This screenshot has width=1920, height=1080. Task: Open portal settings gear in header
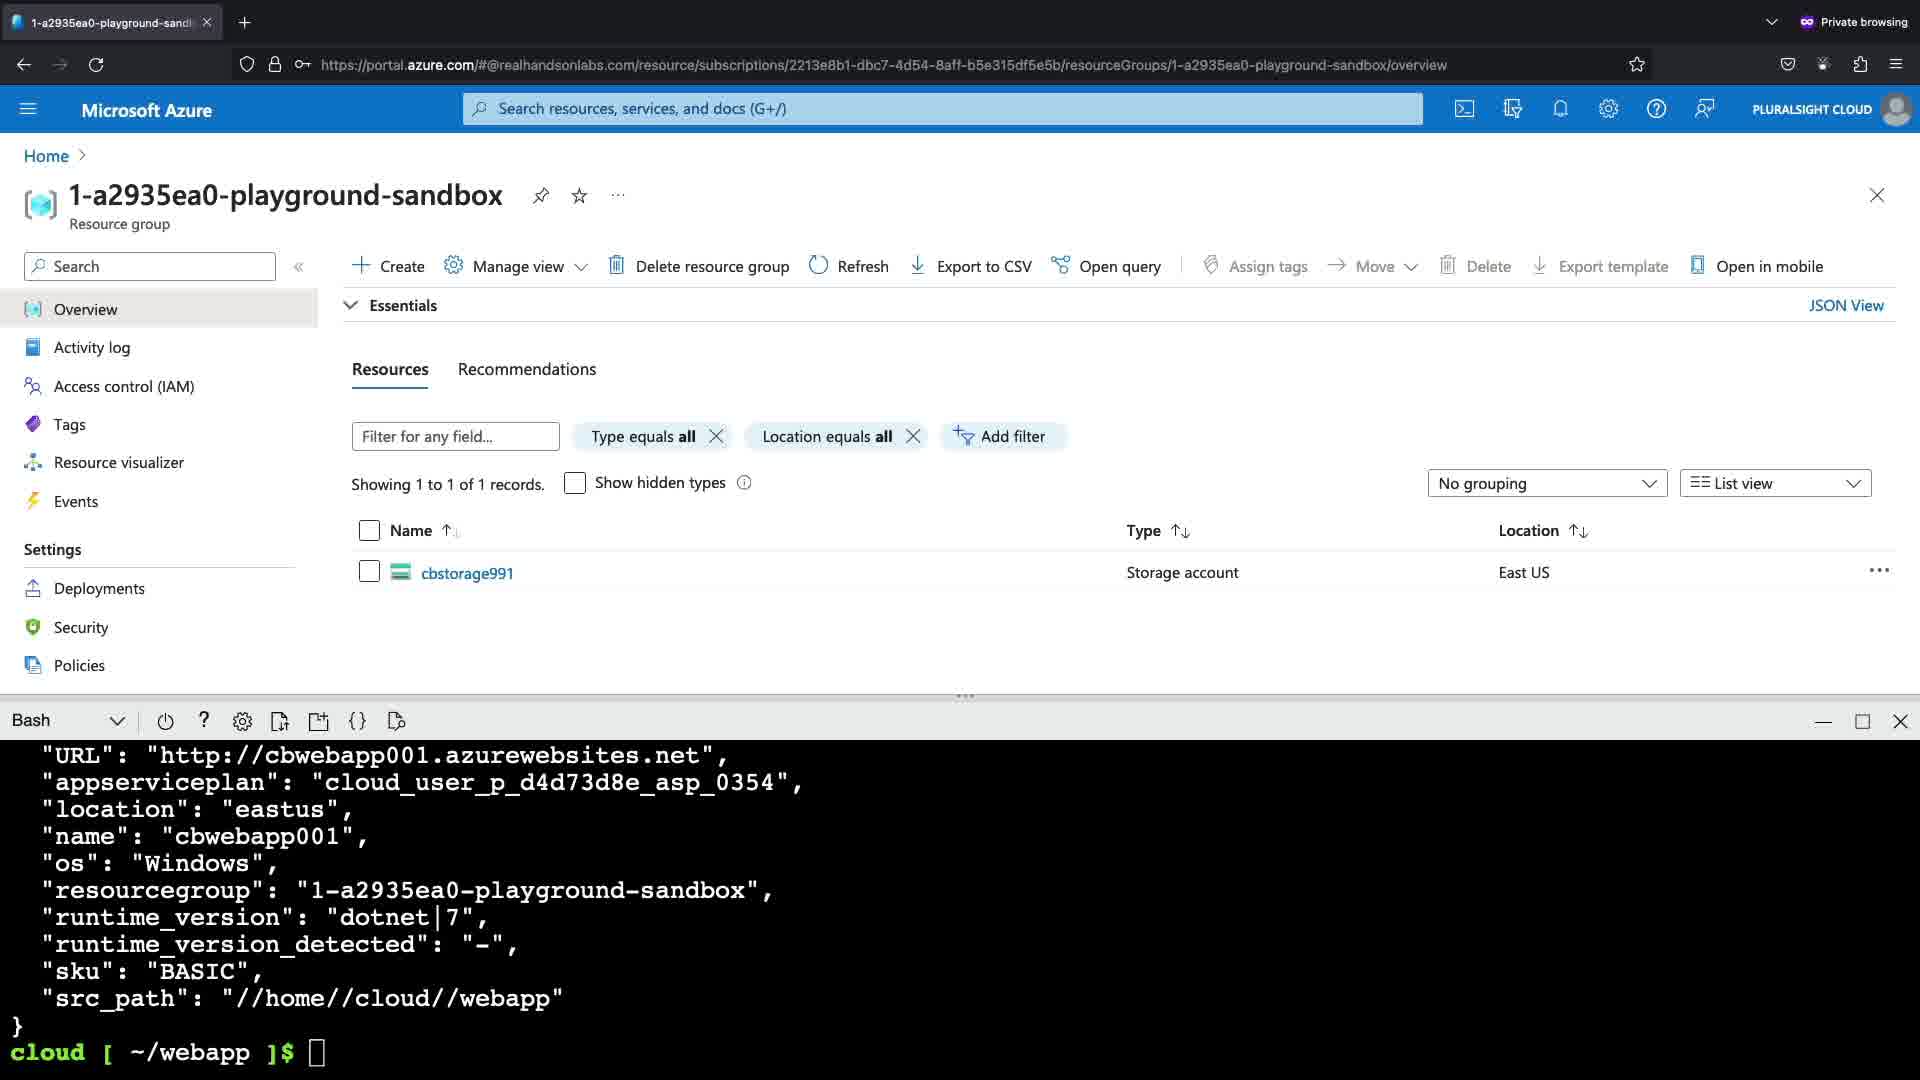click(x=1608, y=109)
